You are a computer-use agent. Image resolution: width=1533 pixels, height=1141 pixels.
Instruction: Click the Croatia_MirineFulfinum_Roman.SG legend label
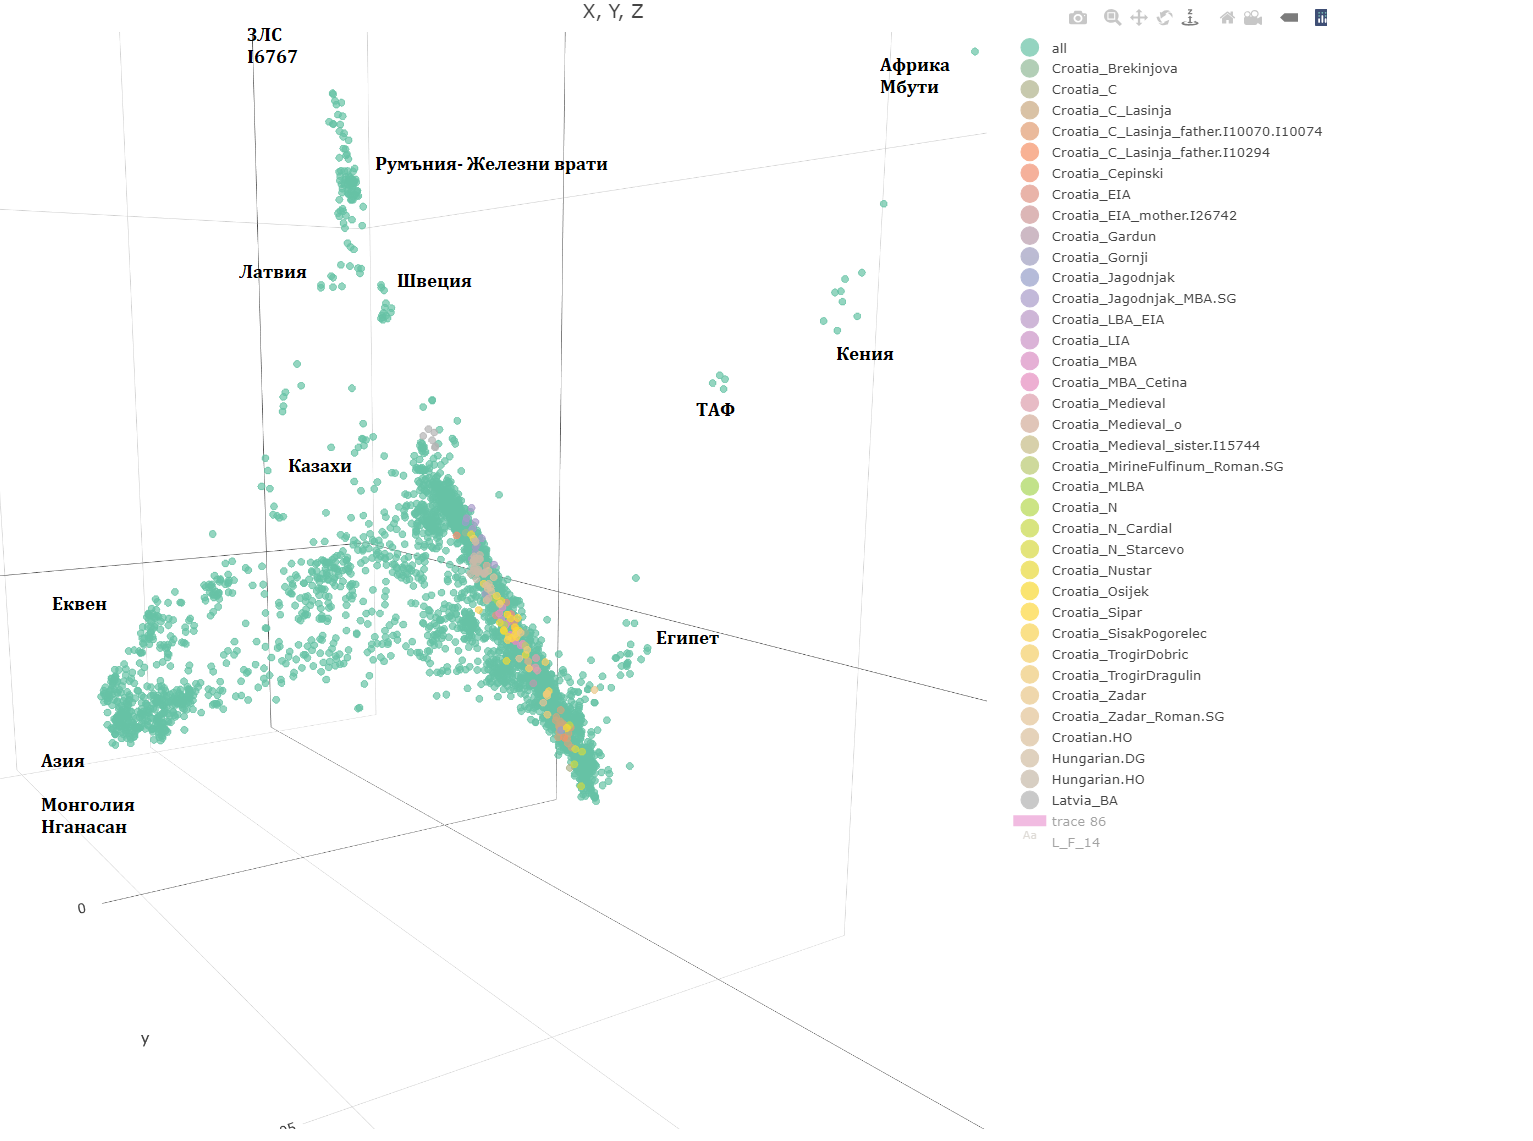(x=1167, y=466)
